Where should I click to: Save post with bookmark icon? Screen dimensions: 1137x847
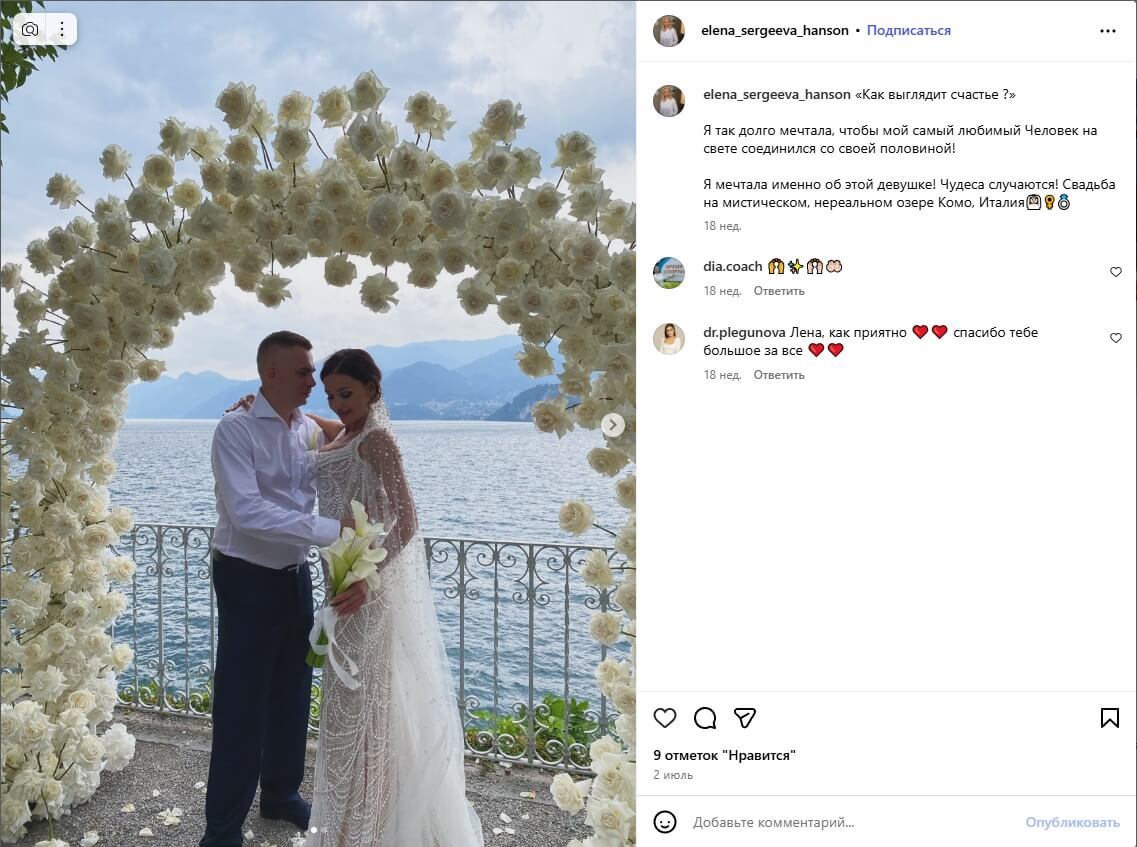coord(1109,718)
